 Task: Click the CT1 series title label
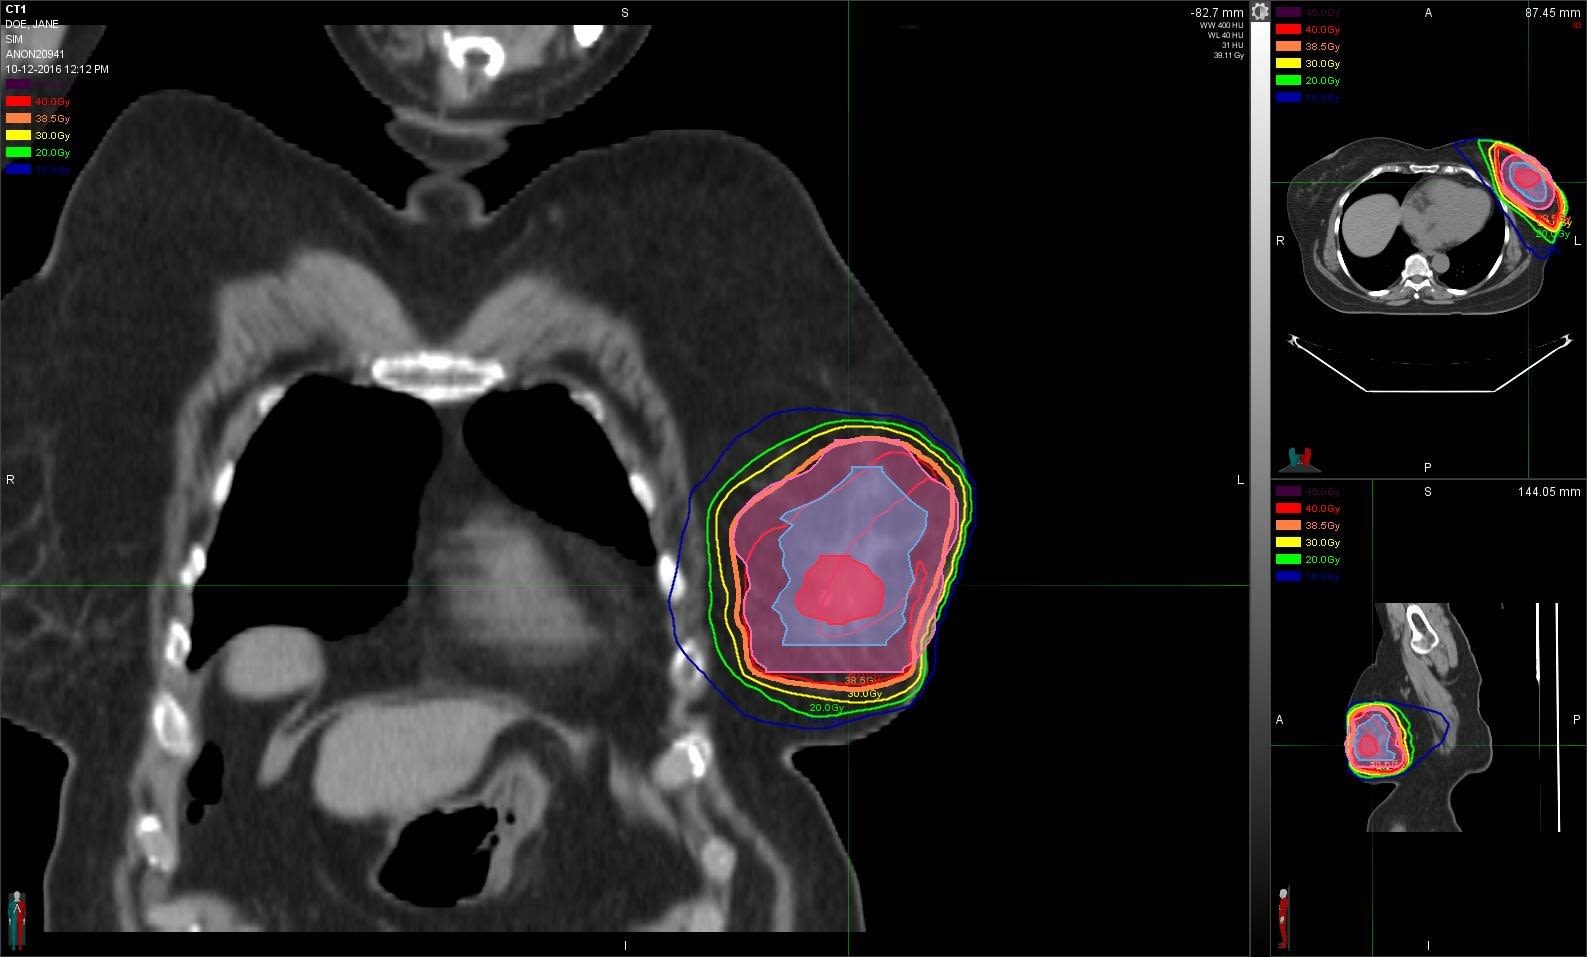pos(16,10)
